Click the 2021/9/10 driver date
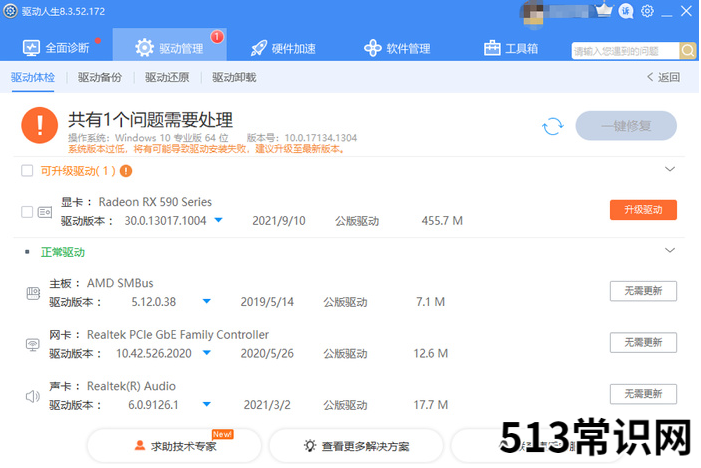The image size is (701, 468). 279,221
